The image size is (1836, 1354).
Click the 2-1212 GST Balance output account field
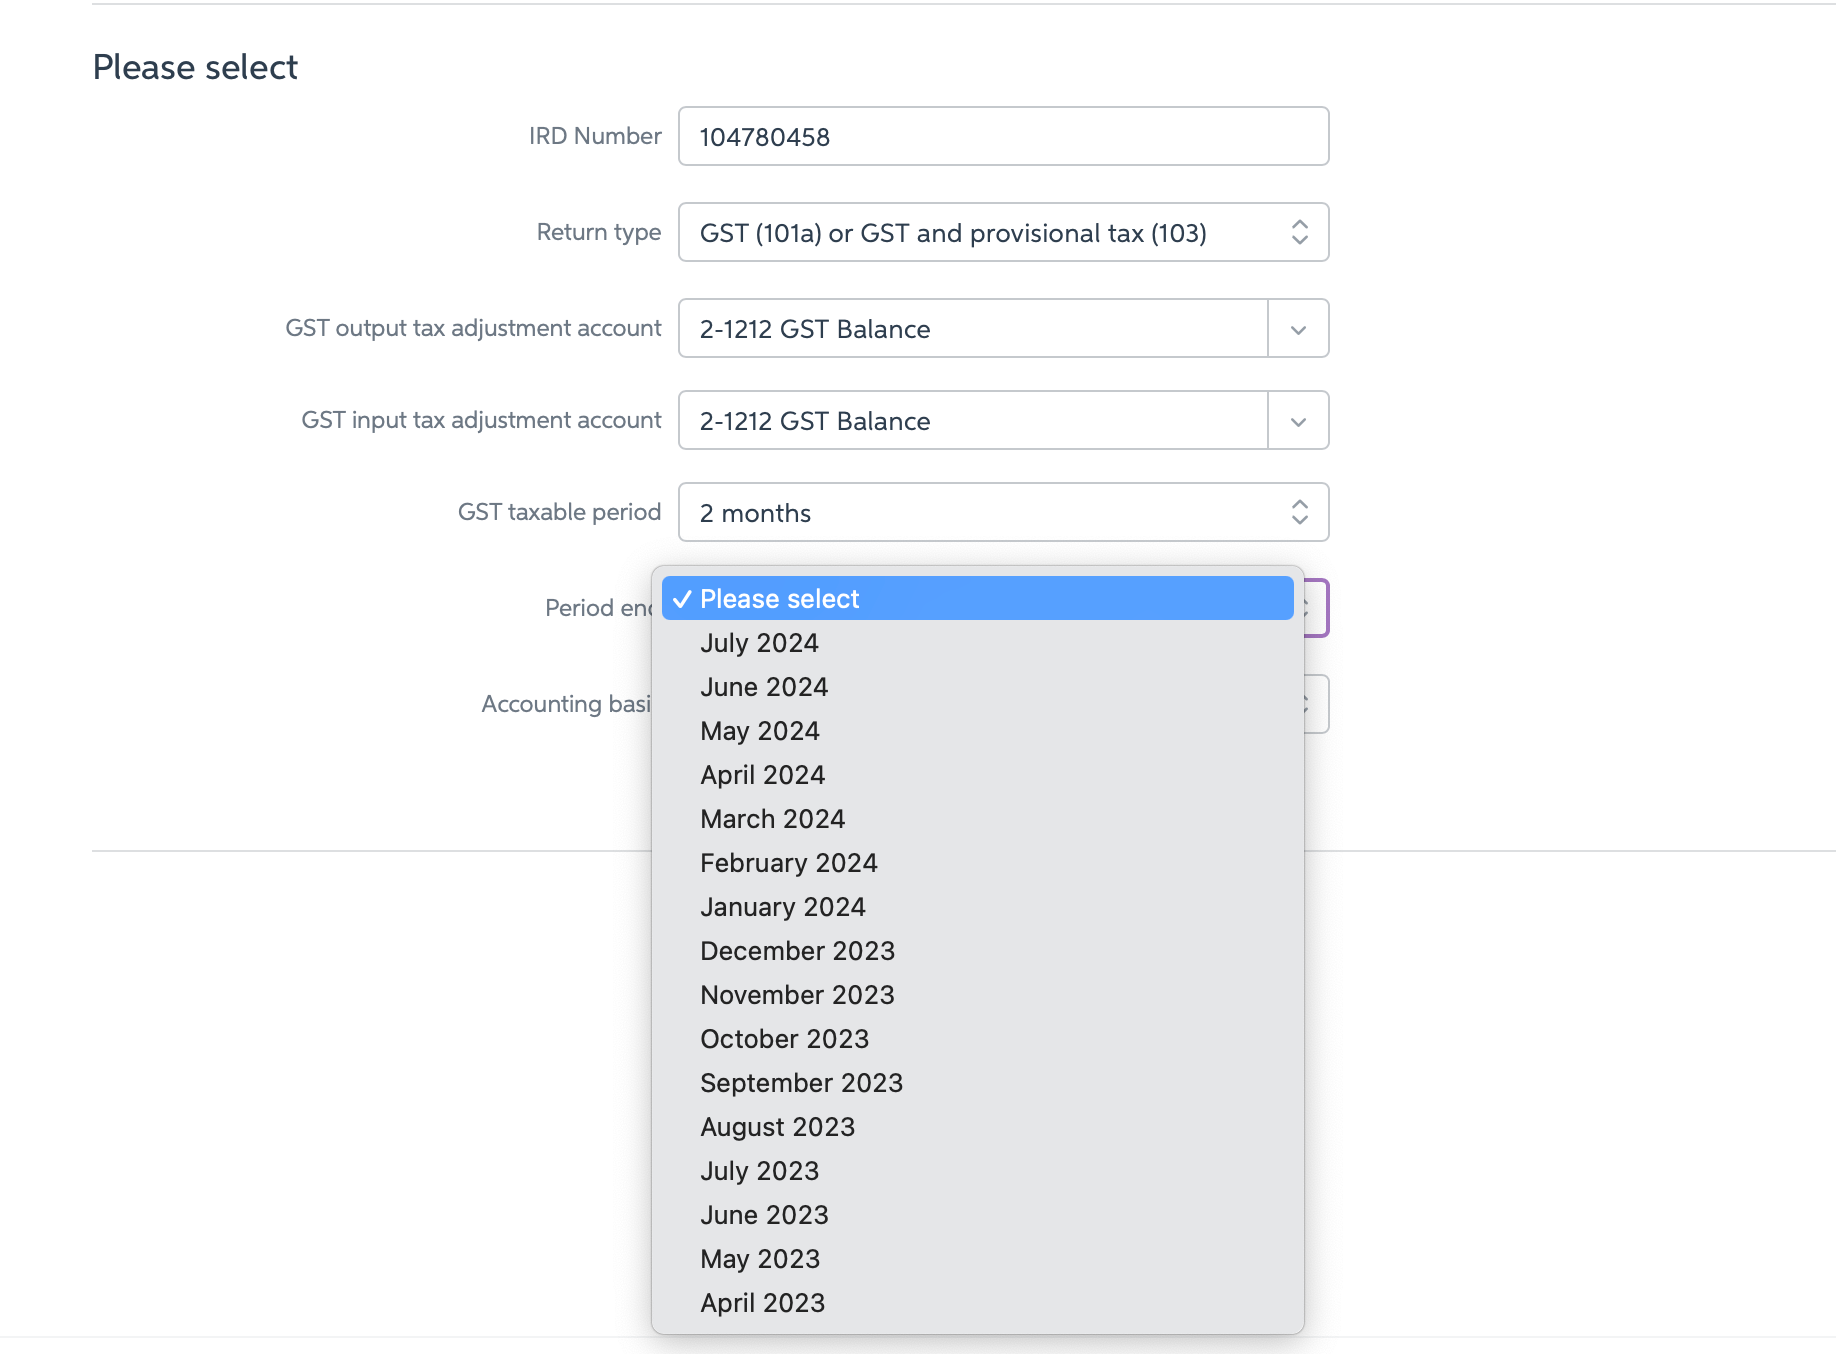coord(970,328)
